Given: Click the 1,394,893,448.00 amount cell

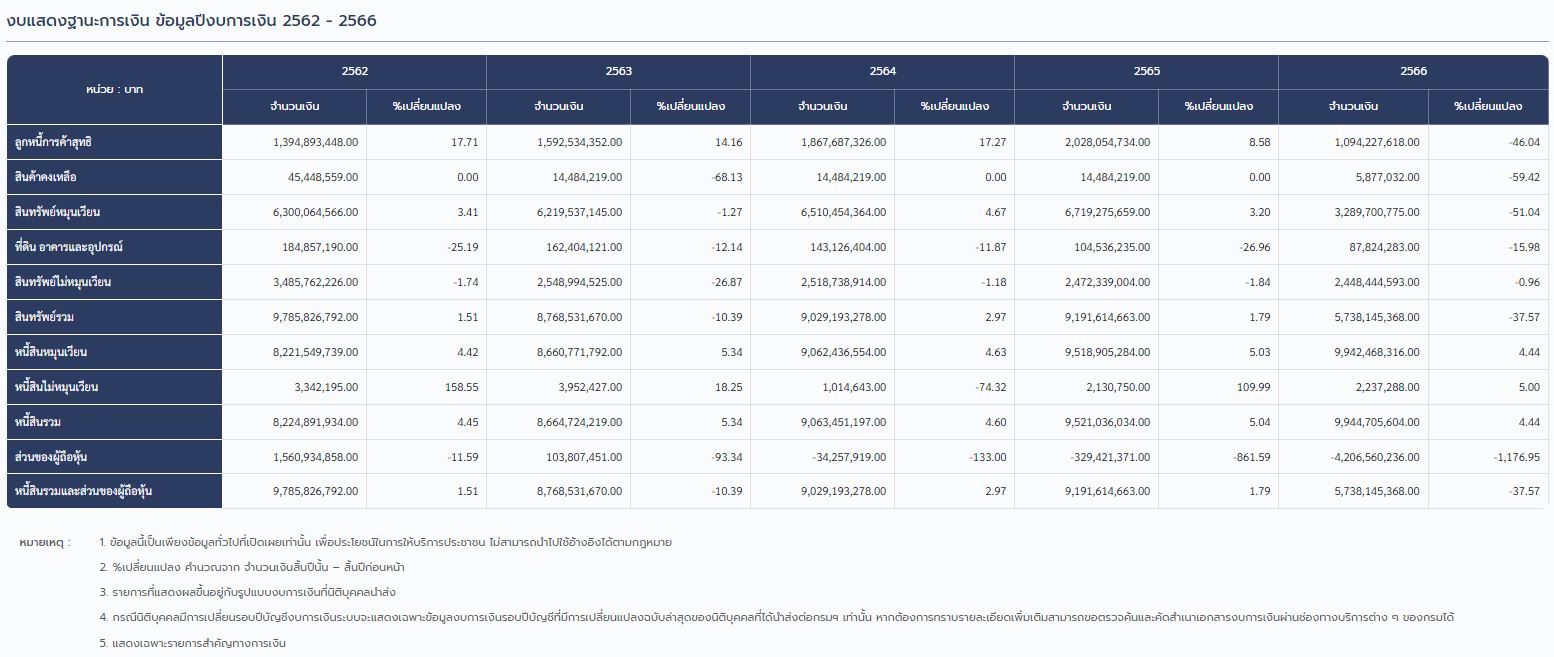Looking at the screenshot, I should [x=315, y=143].
